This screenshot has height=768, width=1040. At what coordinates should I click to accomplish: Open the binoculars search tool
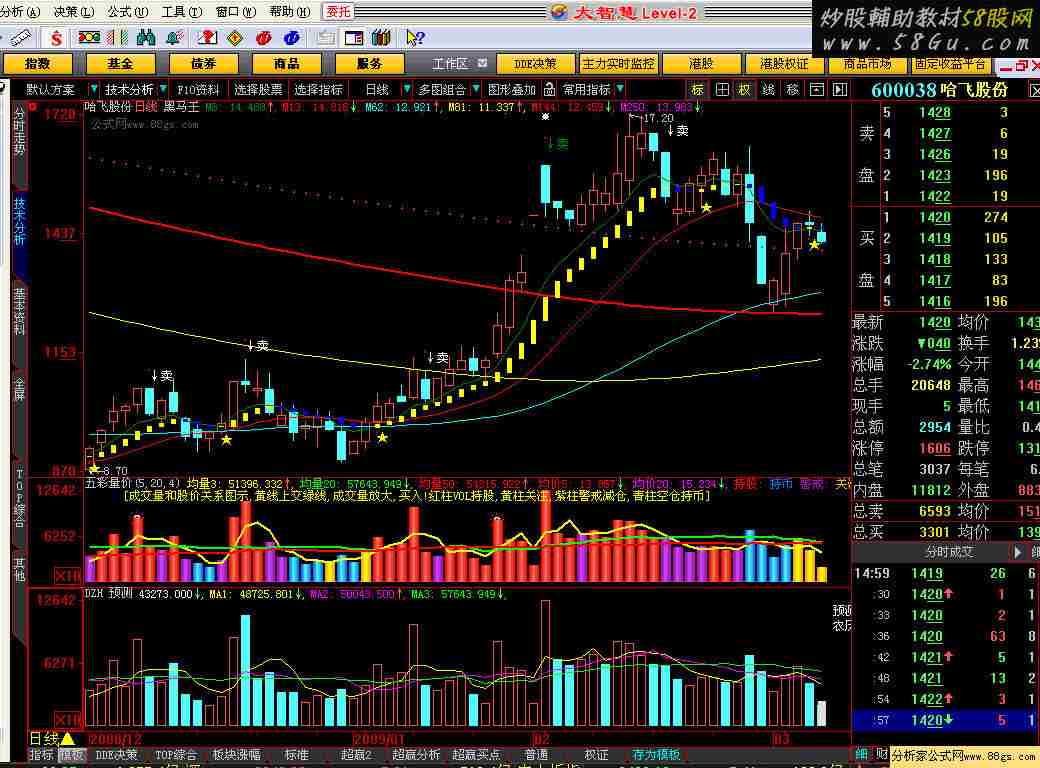click(146, 38)
